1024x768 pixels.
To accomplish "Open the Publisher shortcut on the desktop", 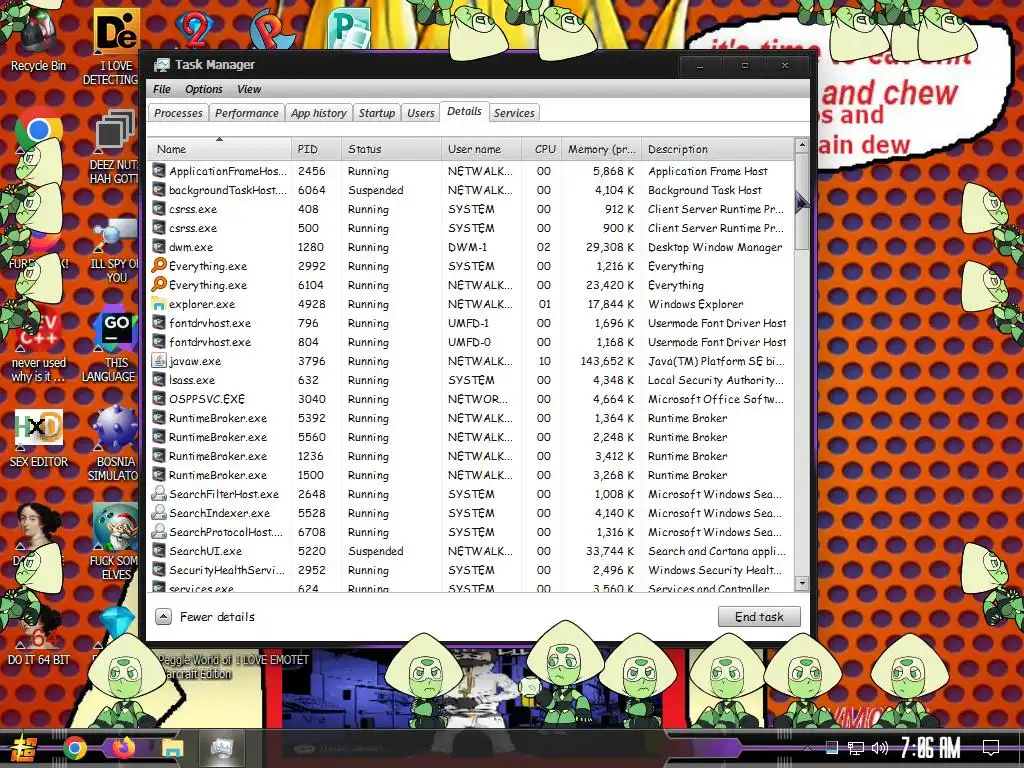I will [x=350, y=27].
